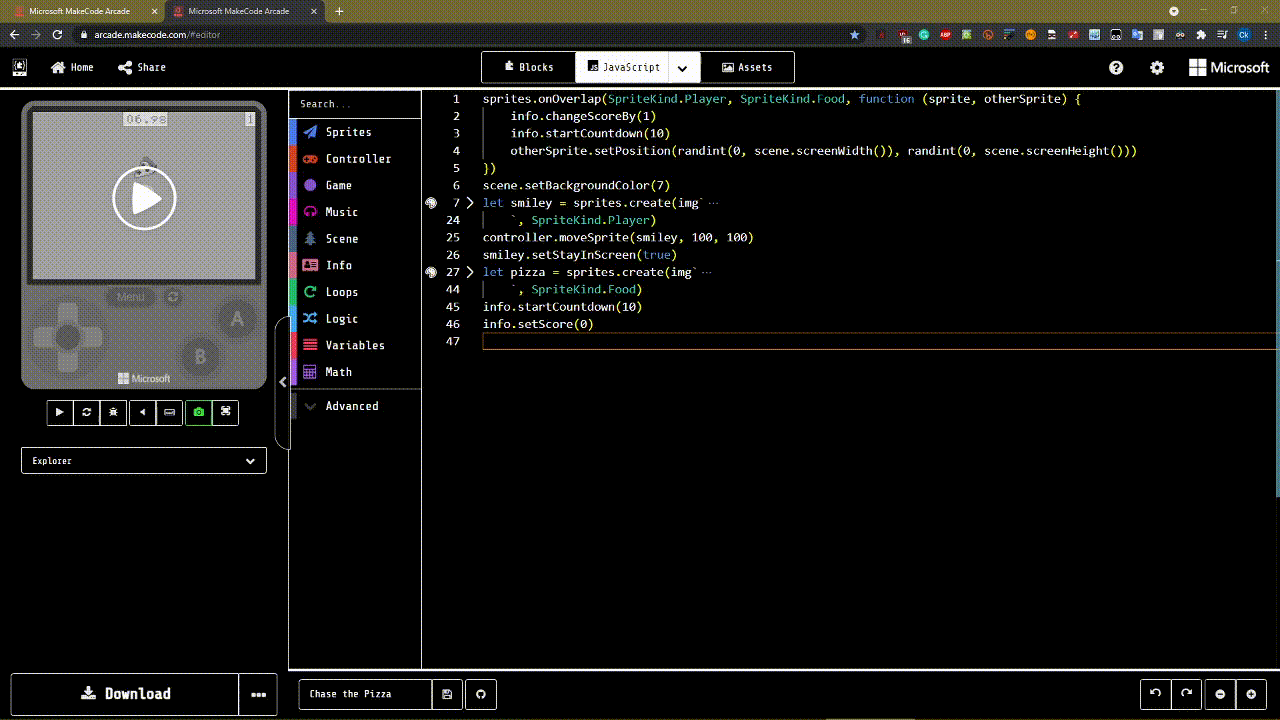Toggle the simulator keyboard controls icon

click(x=170, y=412)
